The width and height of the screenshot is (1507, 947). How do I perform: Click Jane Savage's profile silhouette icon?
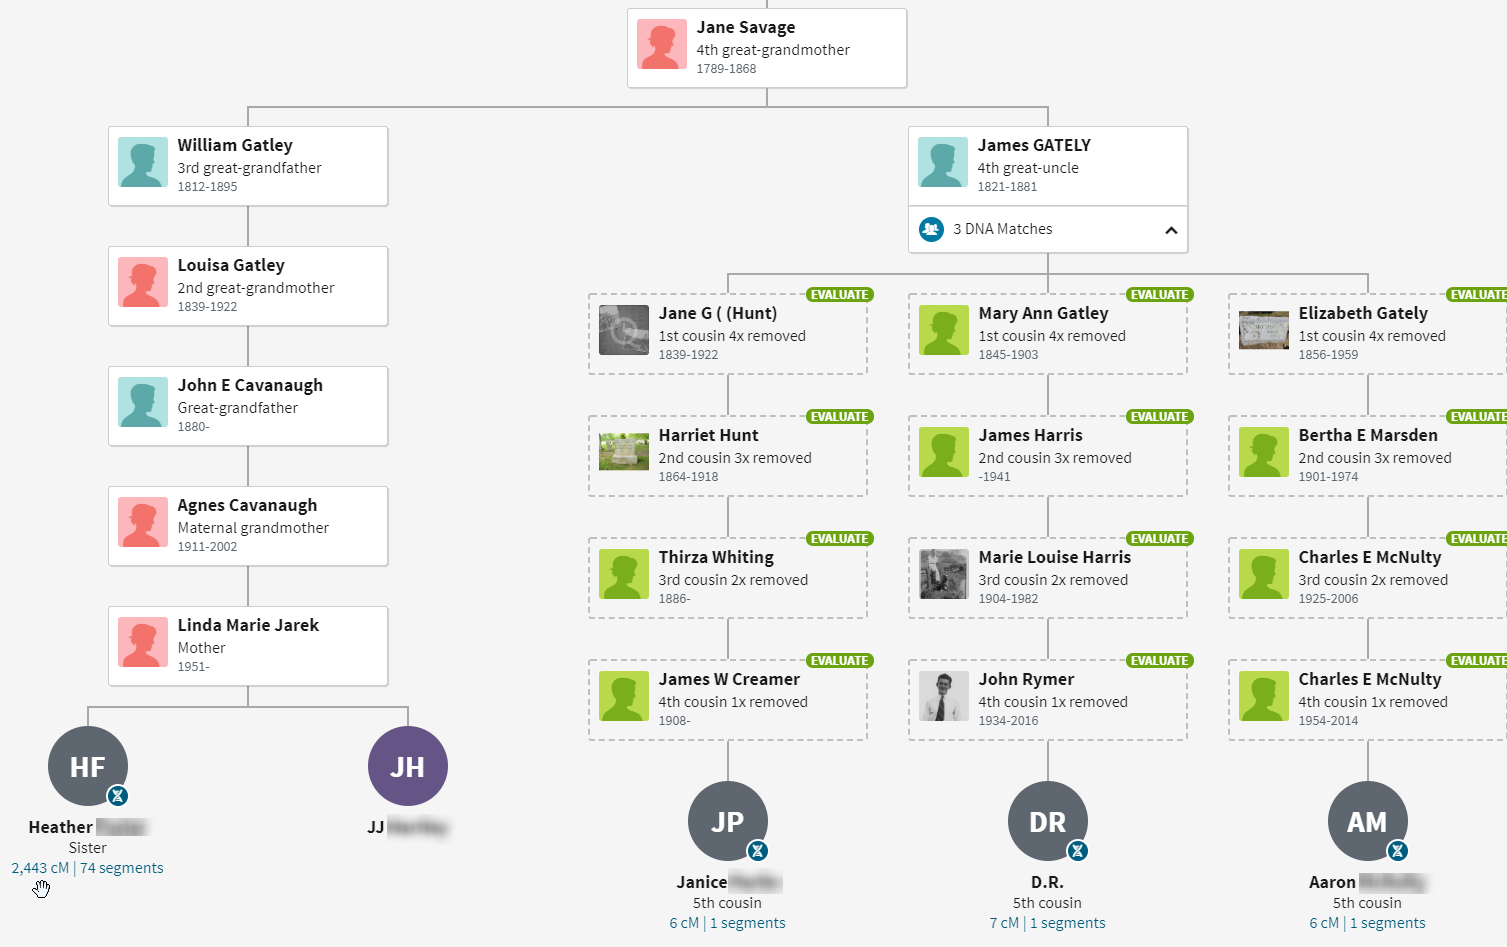(662, 44)
